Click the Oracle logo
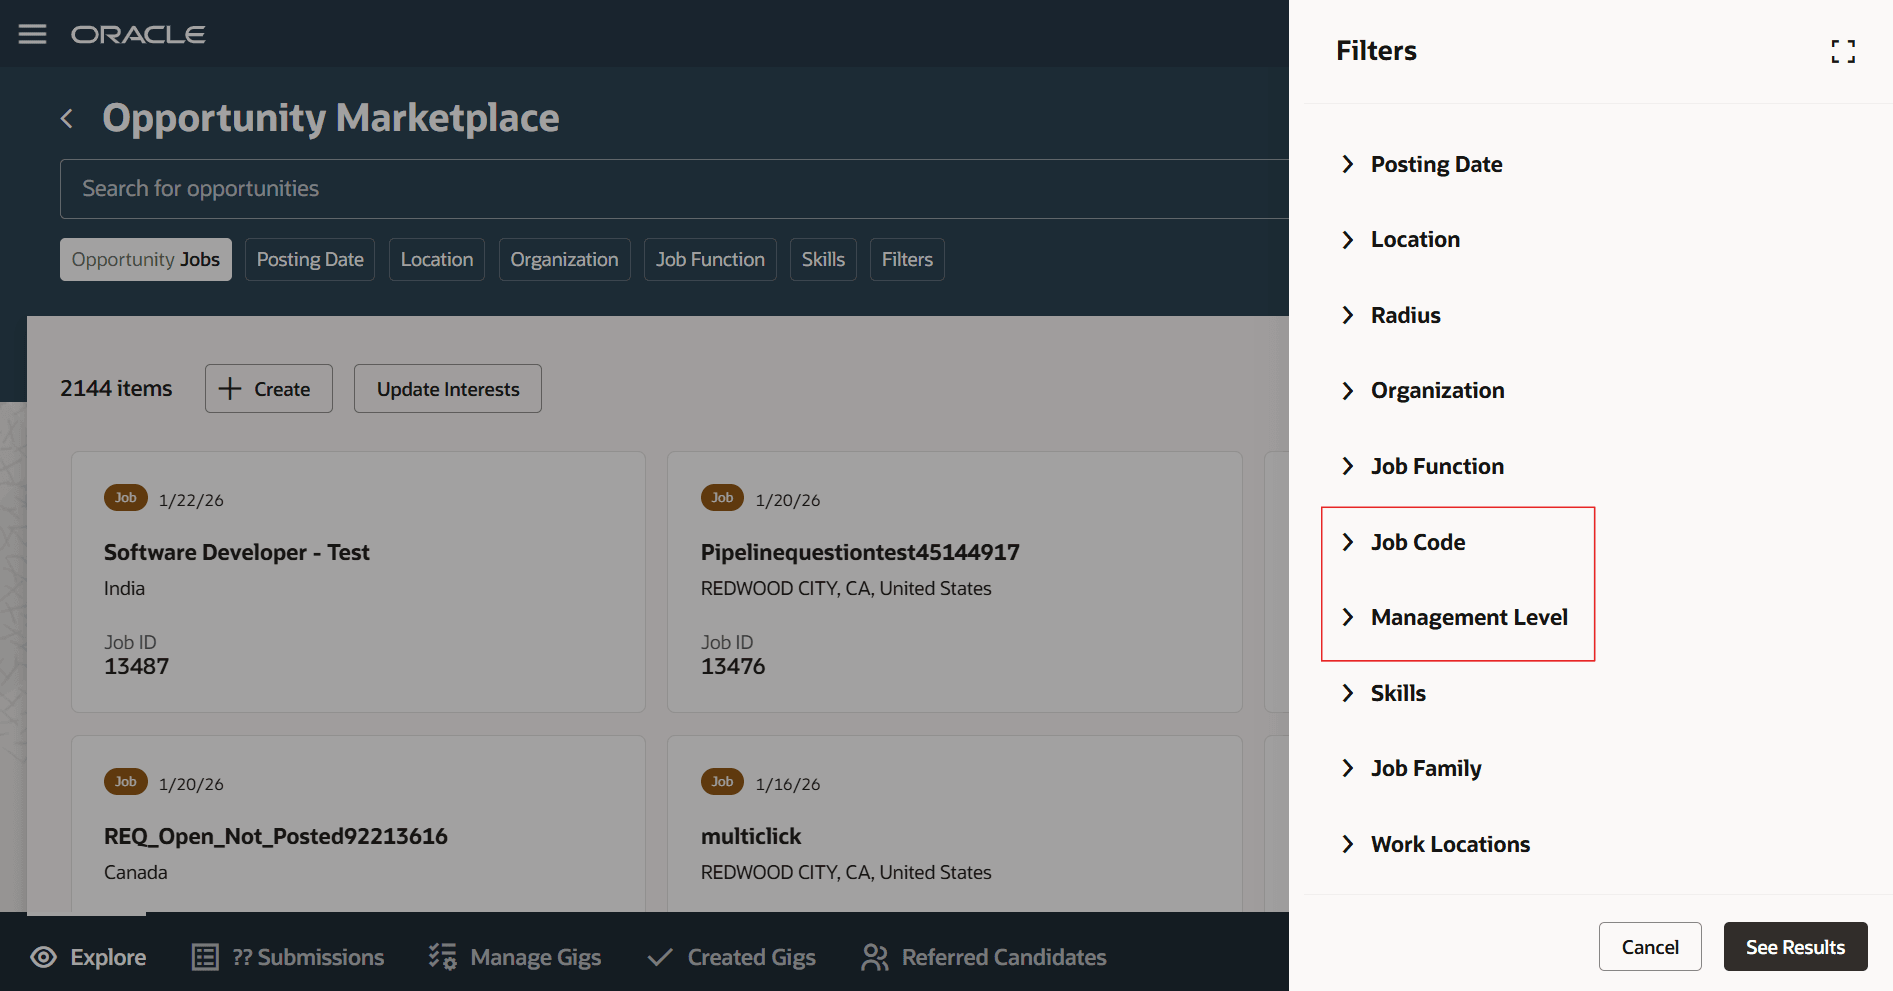This screenshot has width=1893, height=991. (138, 33)
